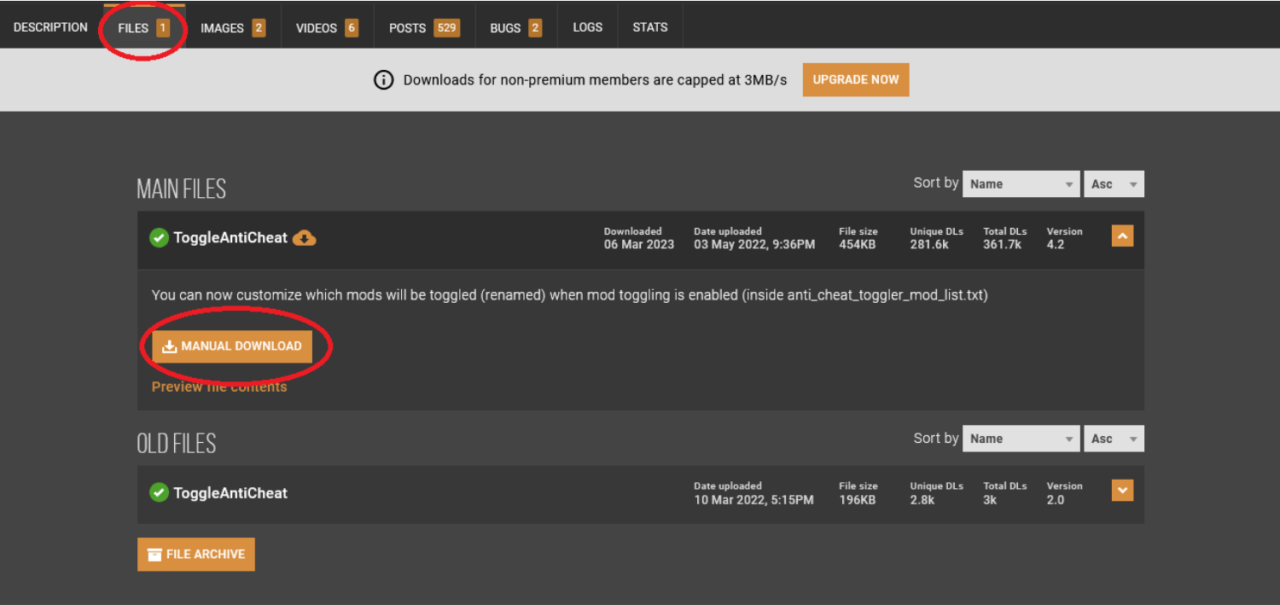1280x605 pixels.
Task: Expand the old ToggleAntiCheat file entry
Action: point(1122,491)
